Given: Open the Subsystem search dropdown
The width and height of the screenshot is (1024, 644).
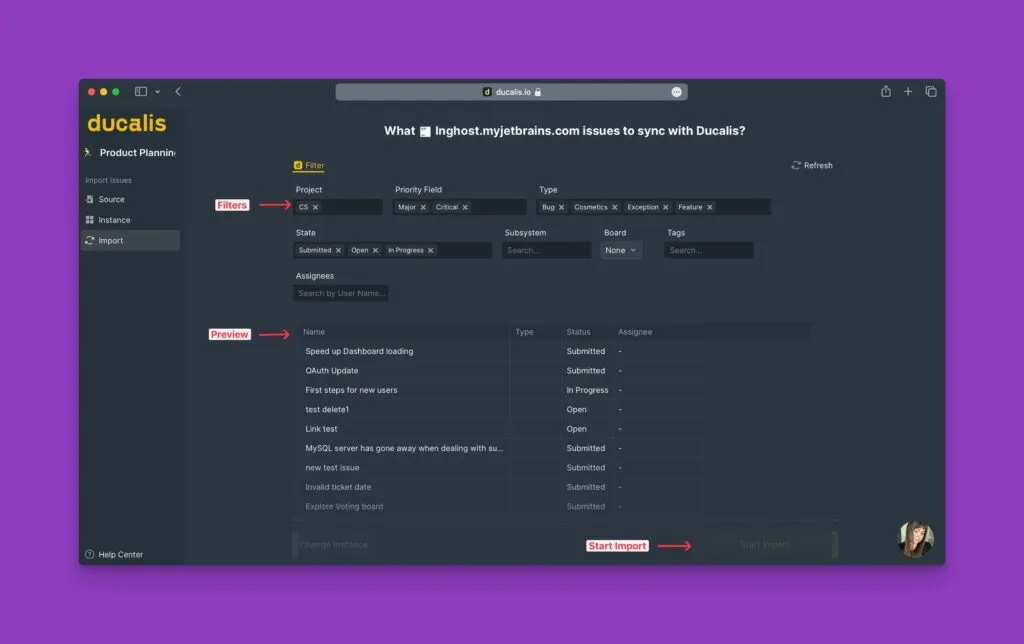Looking at the screenshot, I should (546, 251).
